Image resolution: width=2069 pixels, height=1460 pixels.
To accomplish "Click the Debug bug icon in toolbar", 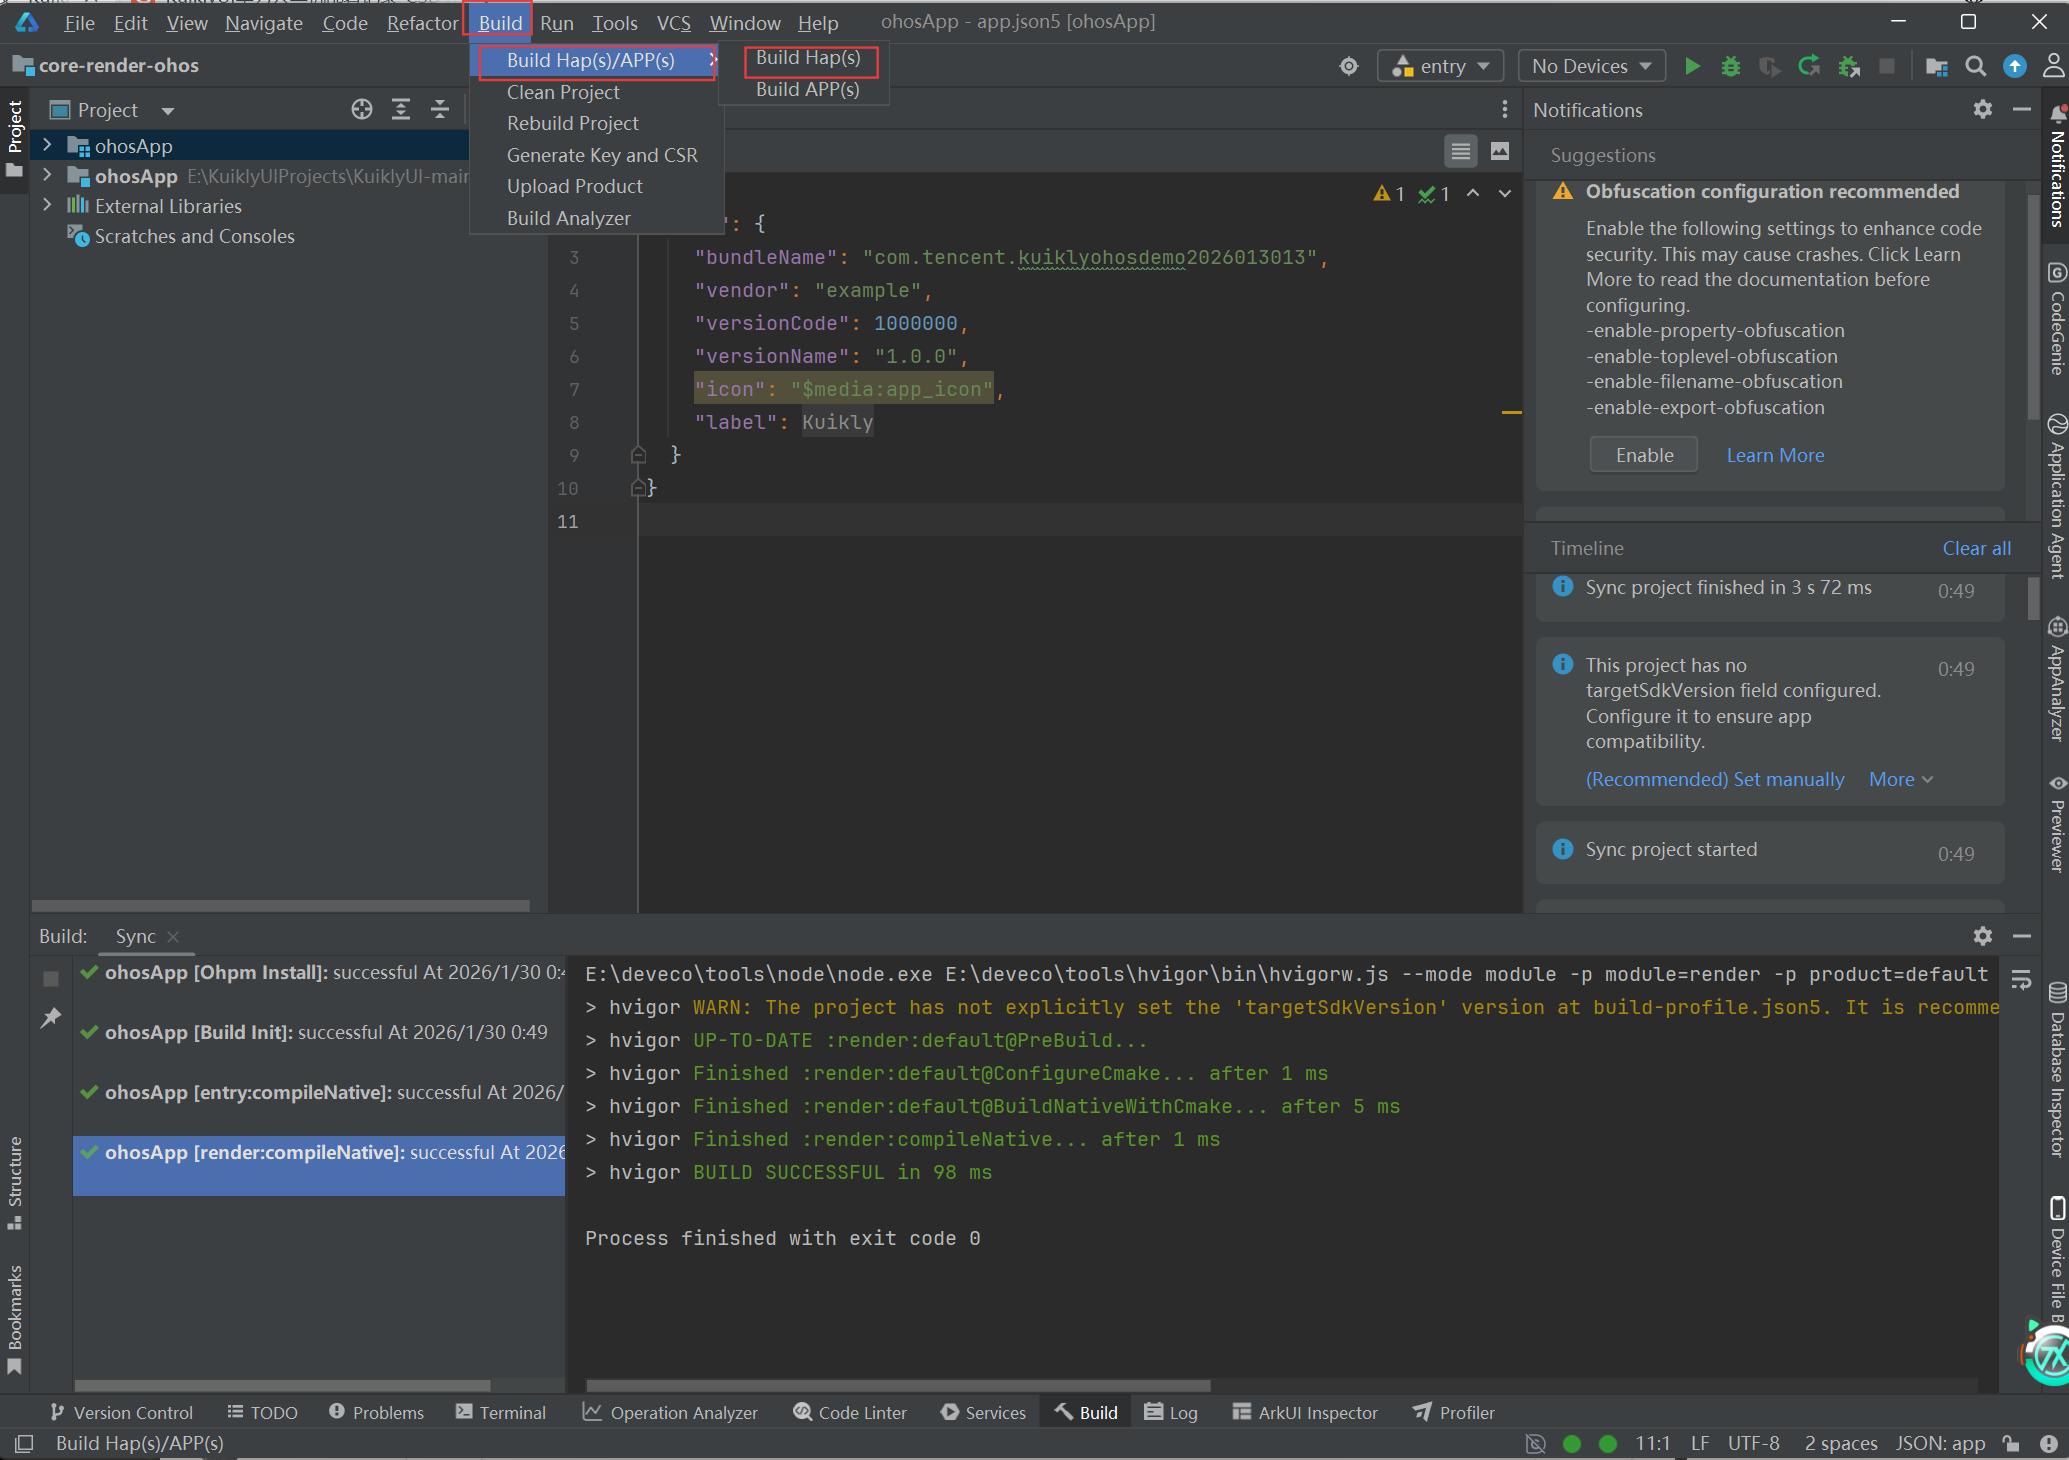I will [1730, 66].
